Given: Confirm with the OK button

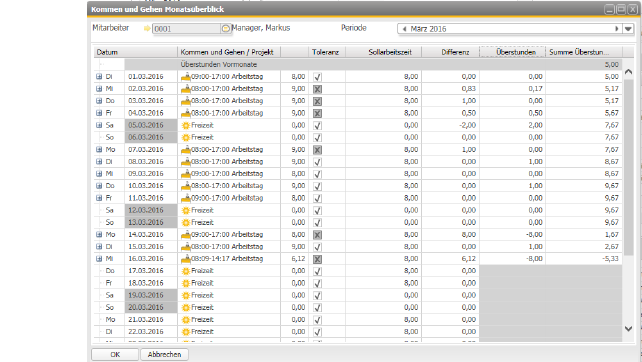Looking at the screenshot, I should click(x=115, y=354).
